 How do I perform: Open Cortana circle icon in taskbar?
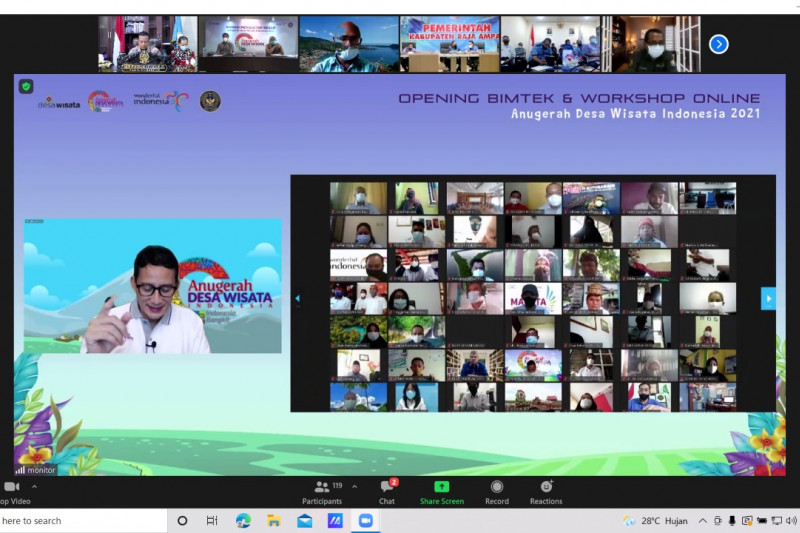(182, 521)
